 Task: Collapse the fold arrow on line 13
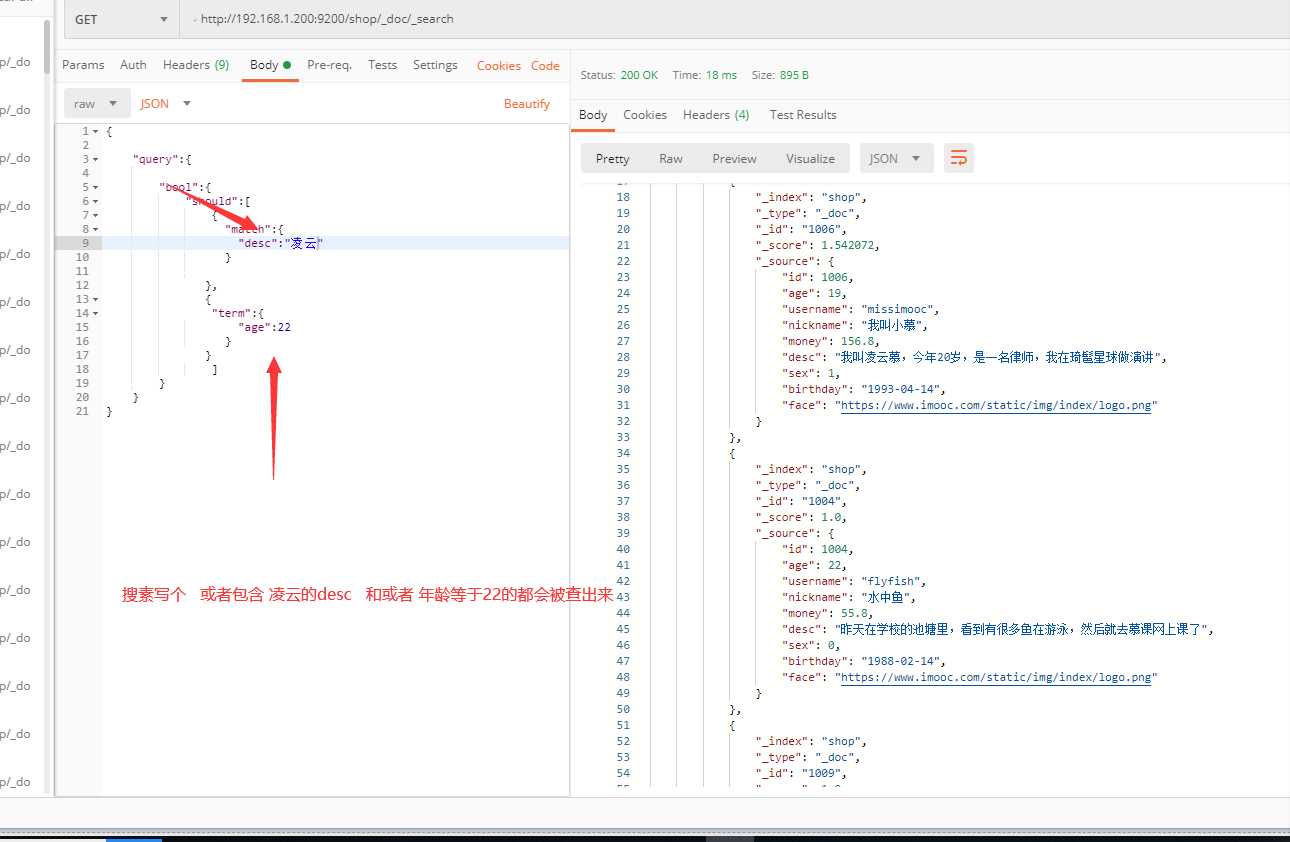(x=96, y=299)
